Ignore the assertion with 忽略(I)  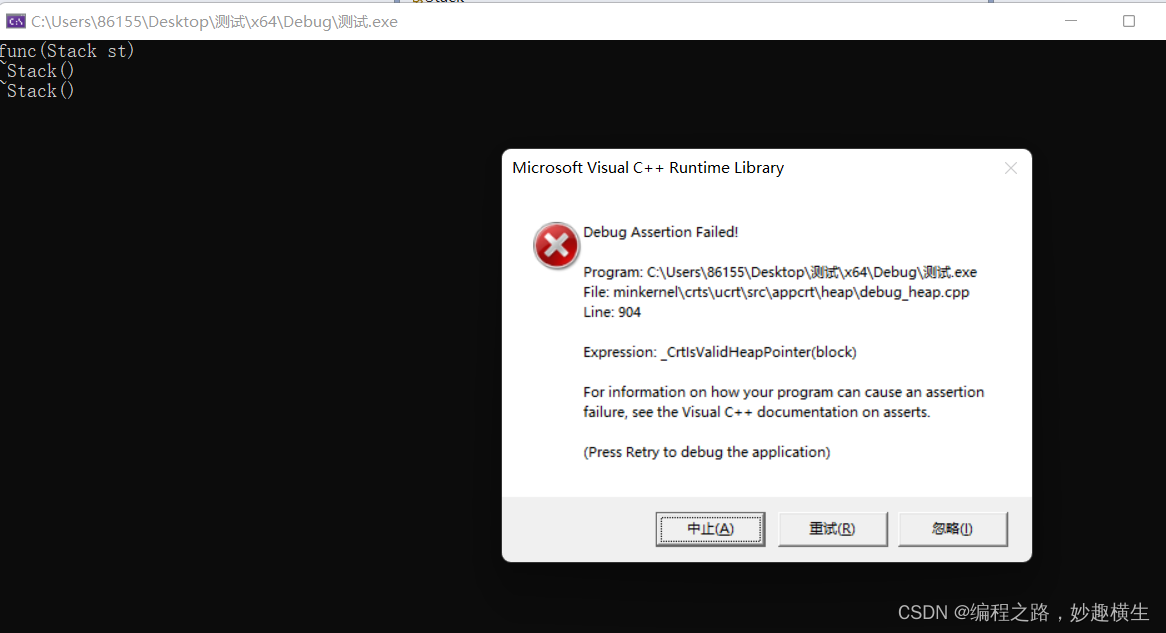953,529
